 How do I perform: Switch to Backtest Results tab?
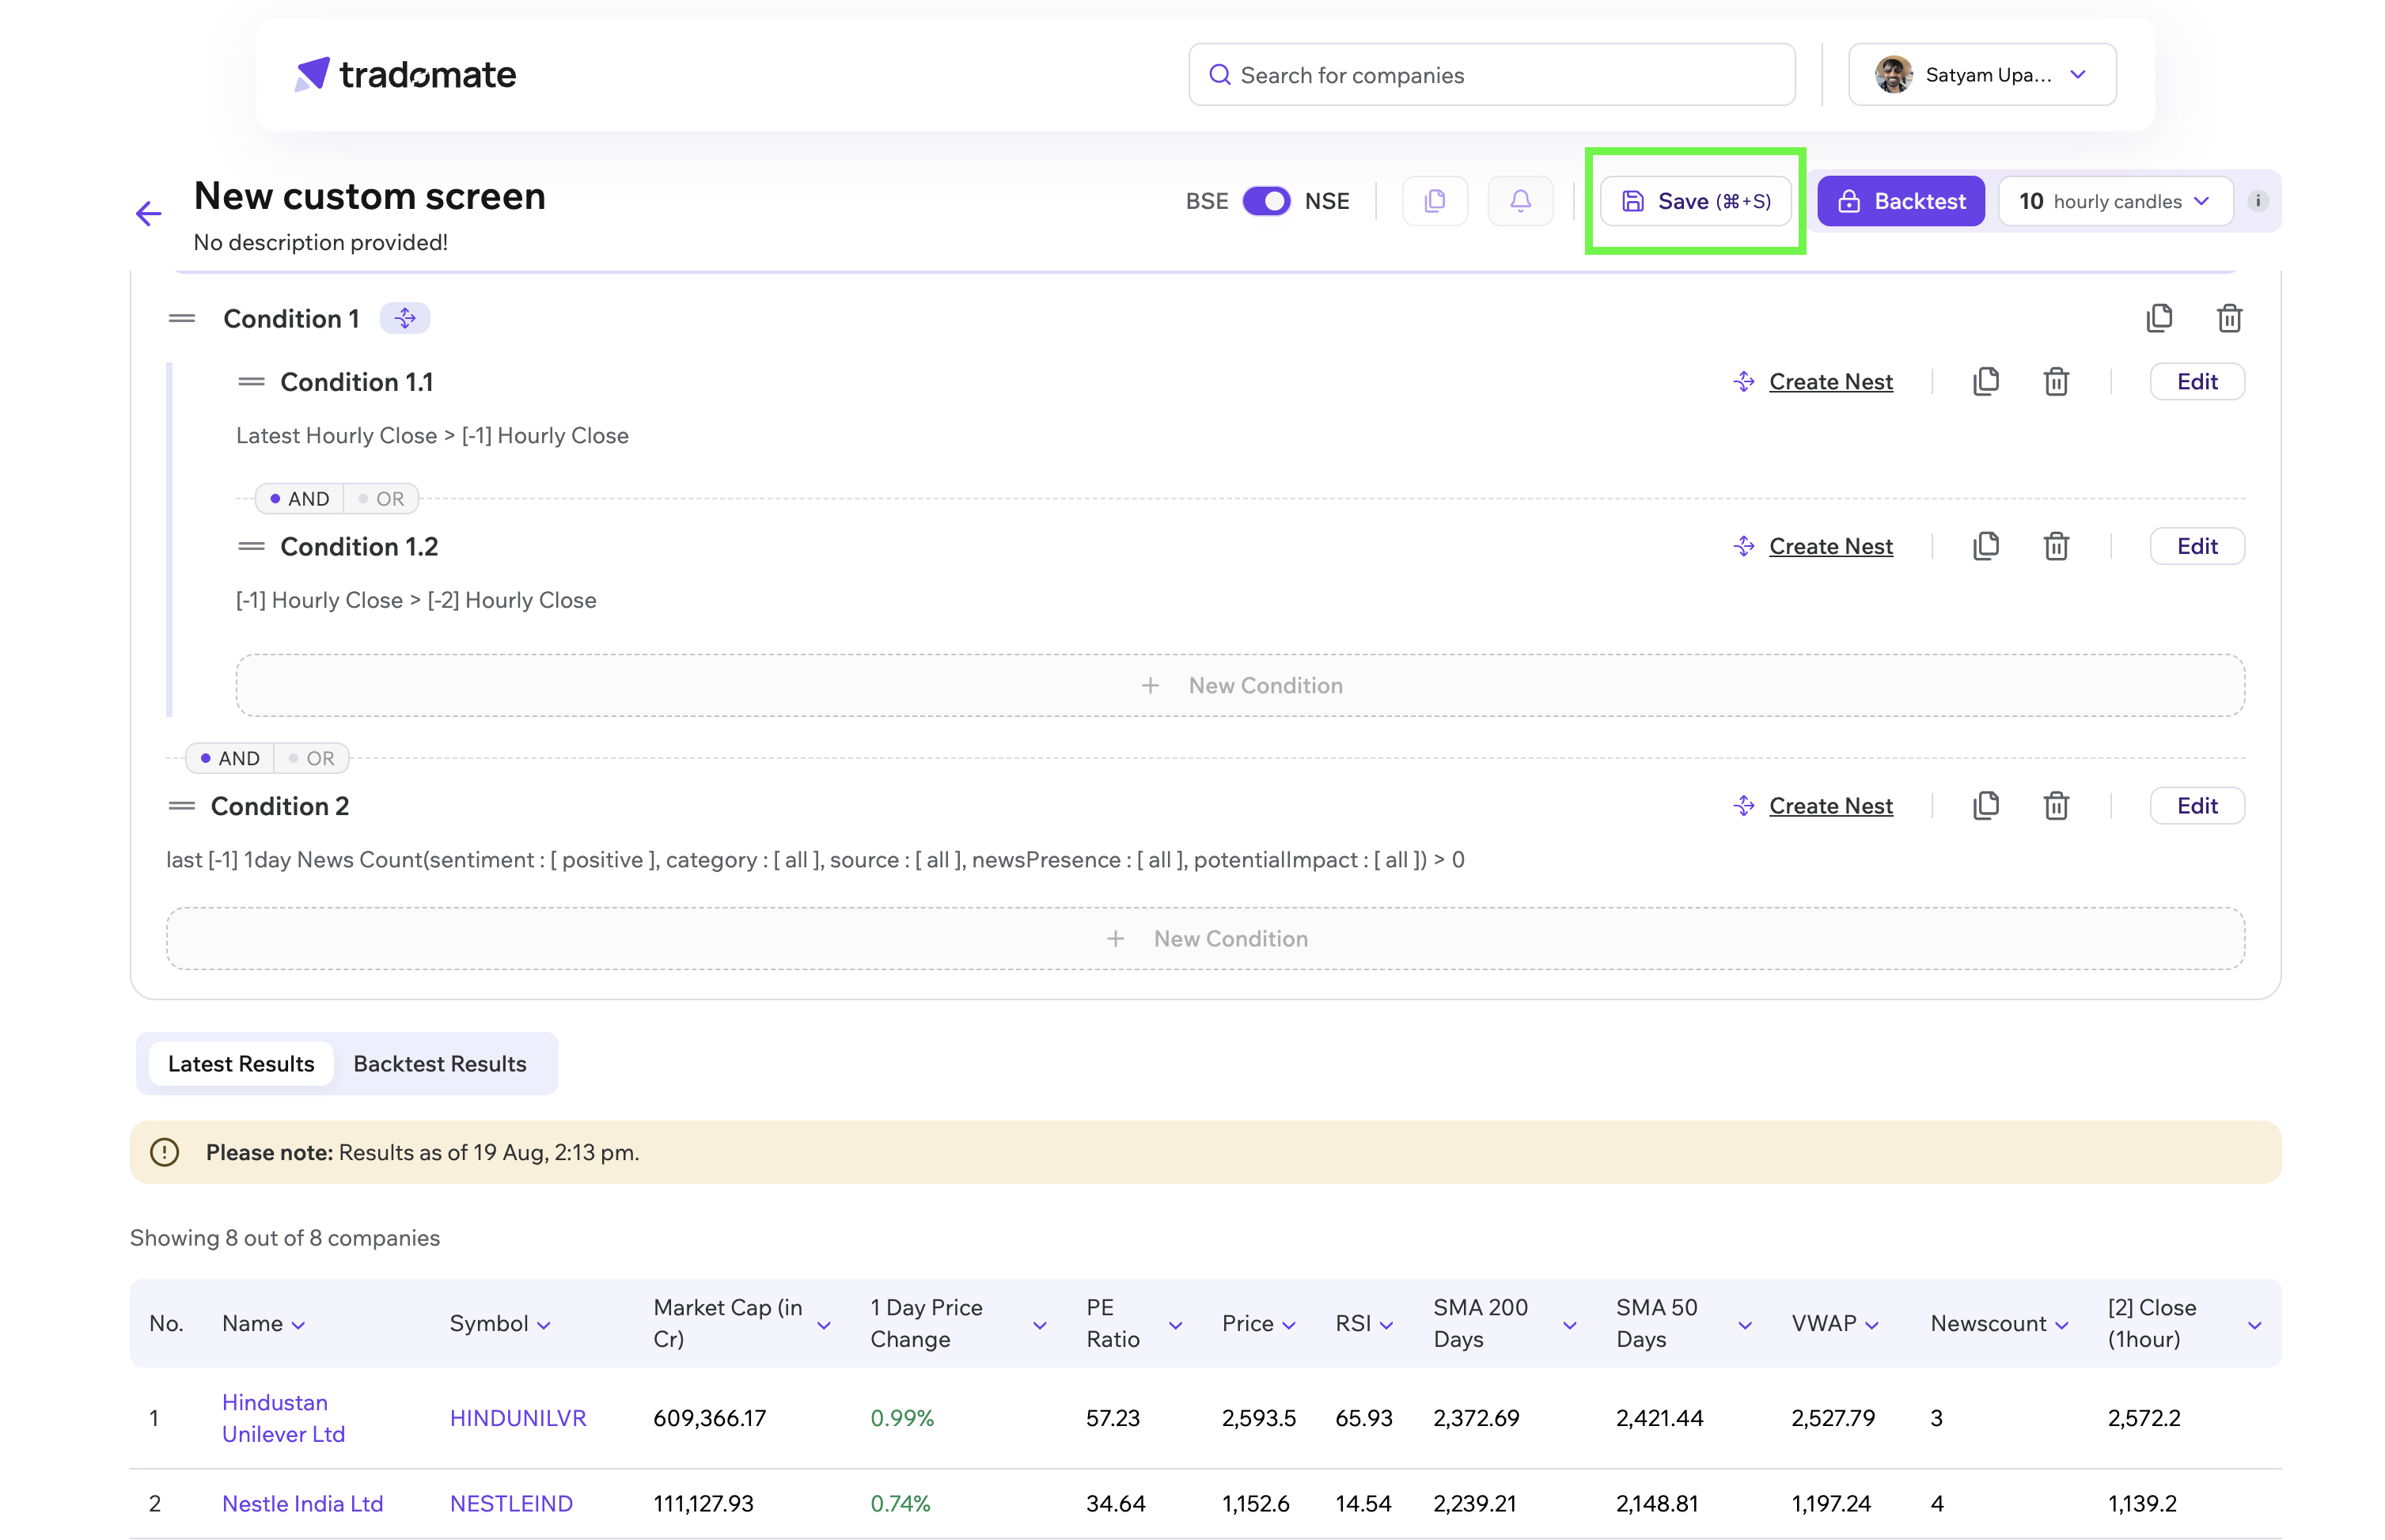(439, 1064)
